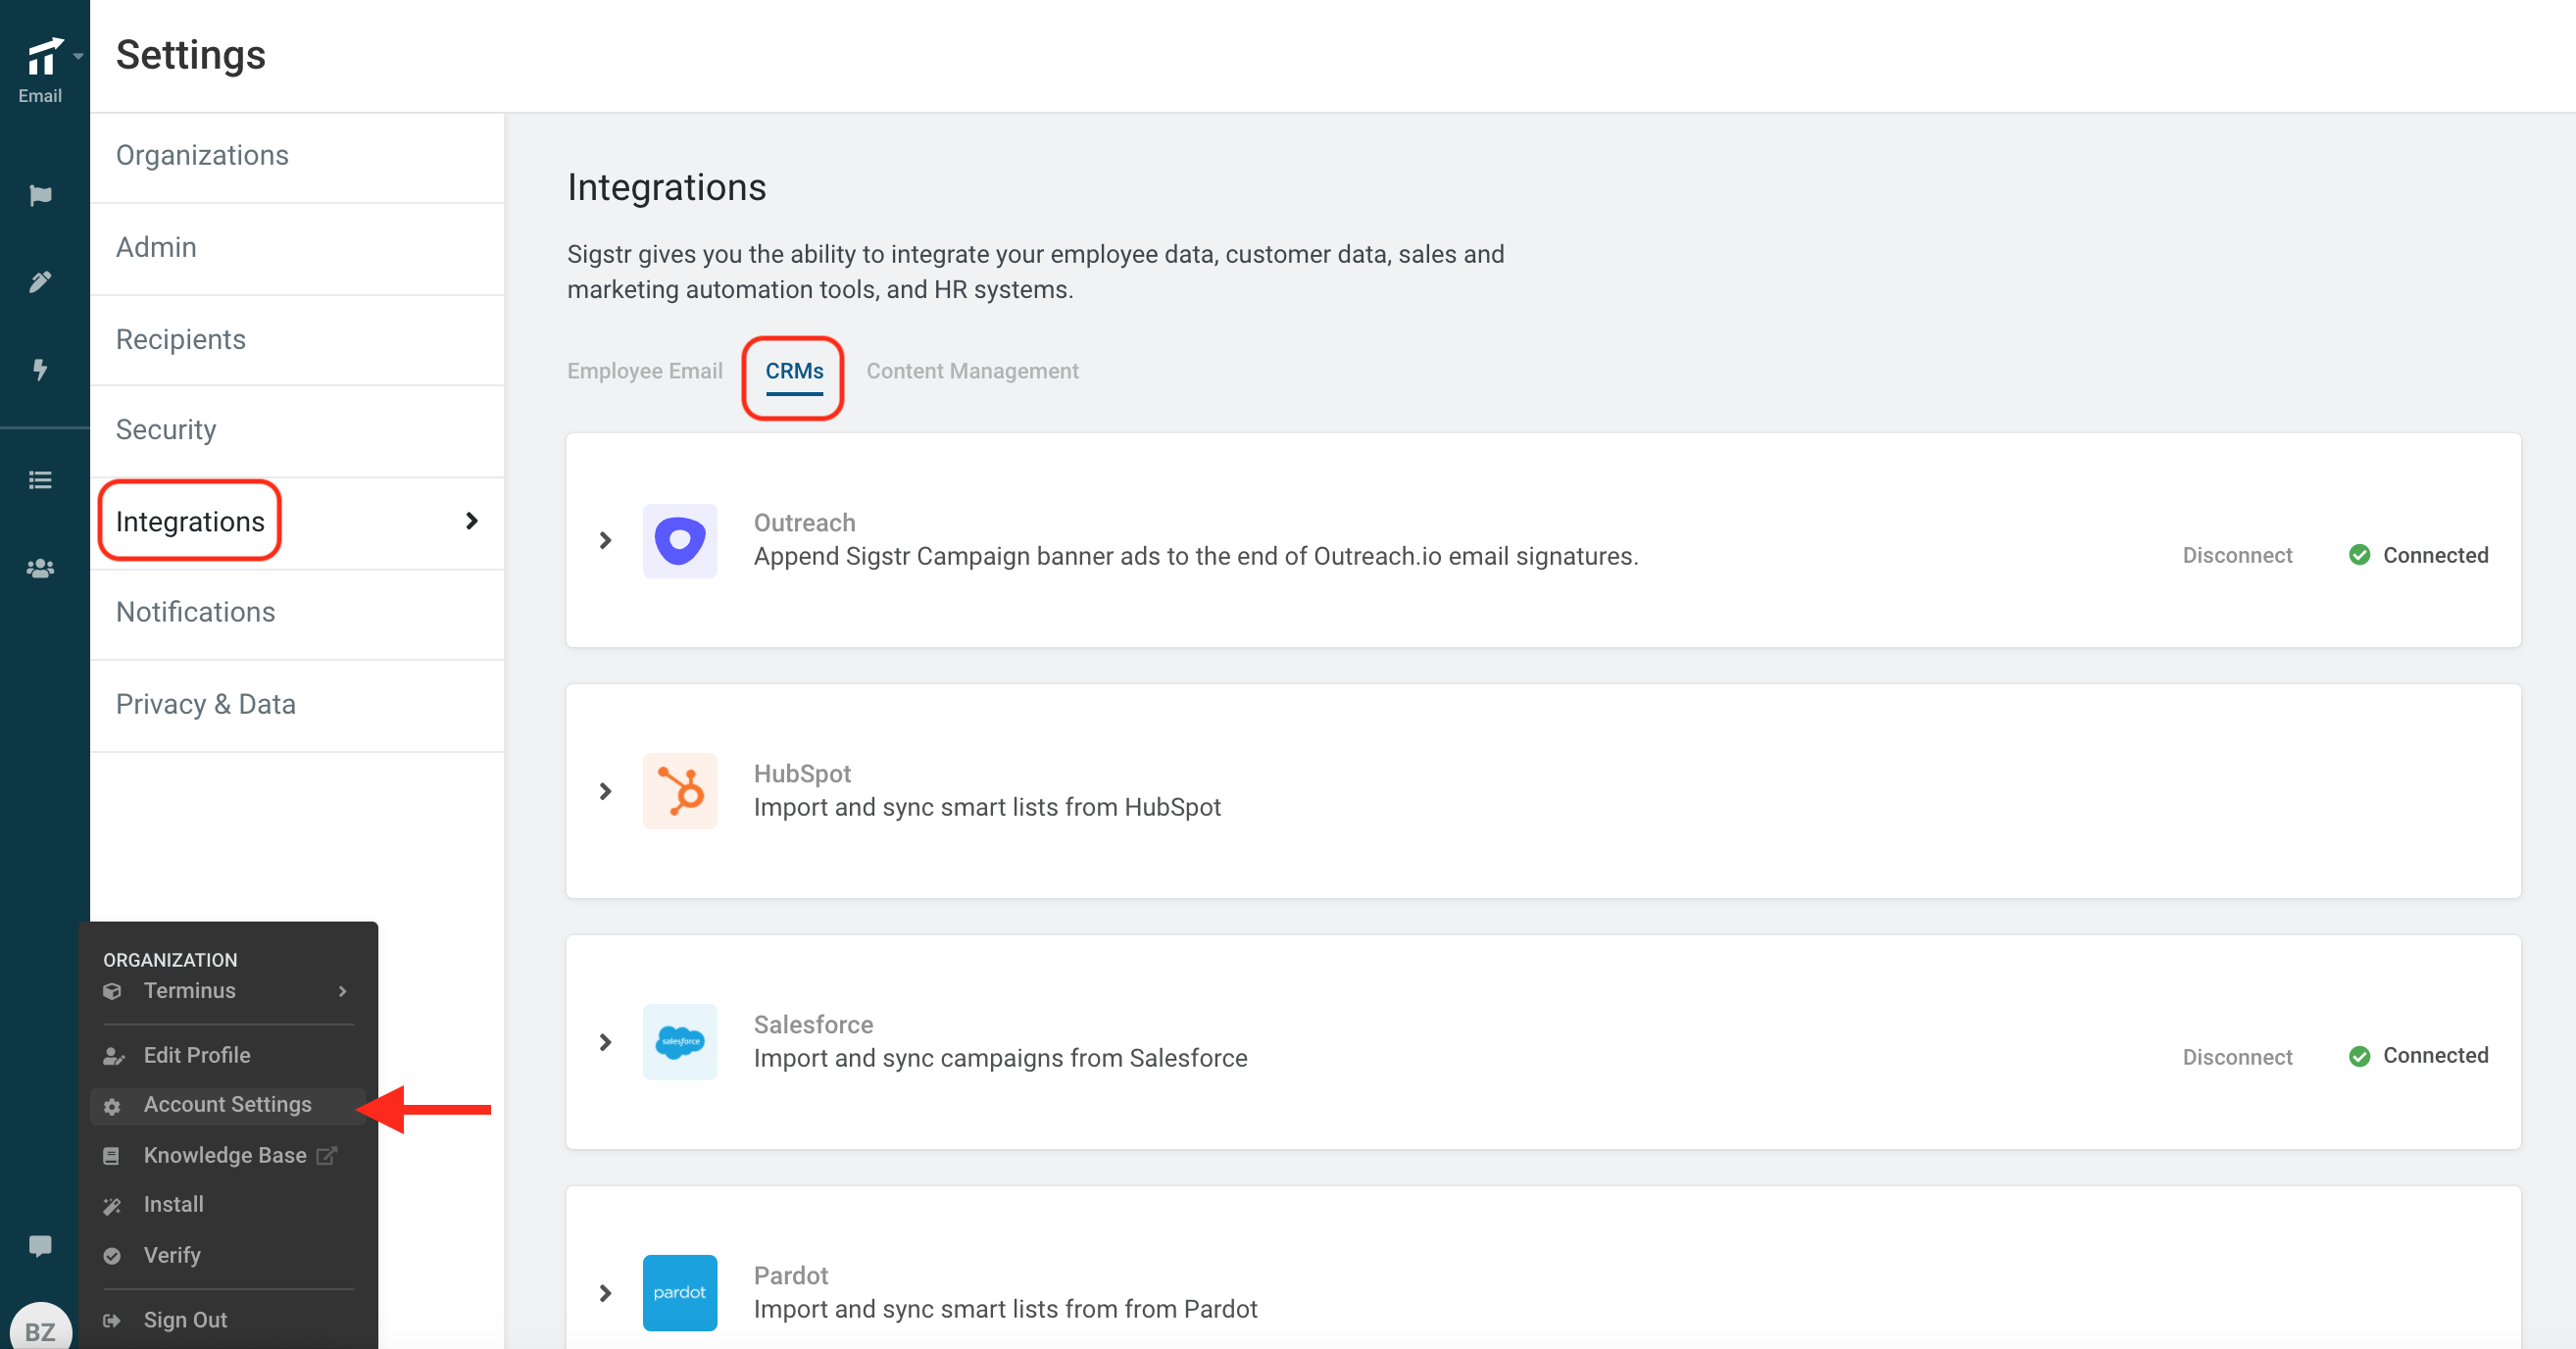Open the Admin settings section
The image size is (2576, 1349).
(x=297, y=248)
